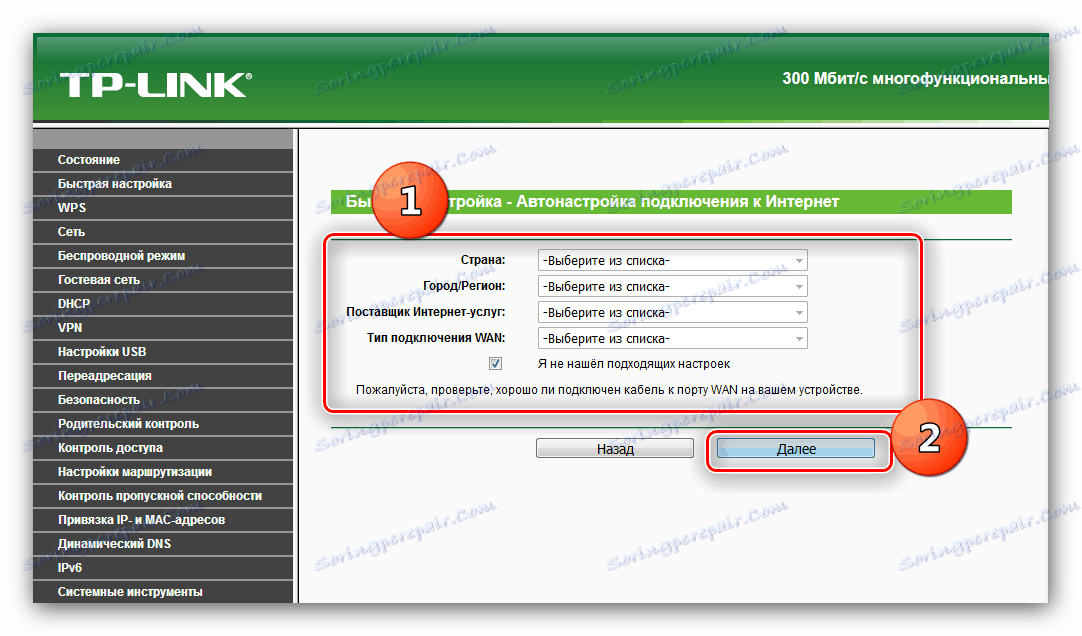Viewport: 1082px width, 636px height.
Task: Open Тип подключения WAN dropdown
Action: click(x=672, y=339)
